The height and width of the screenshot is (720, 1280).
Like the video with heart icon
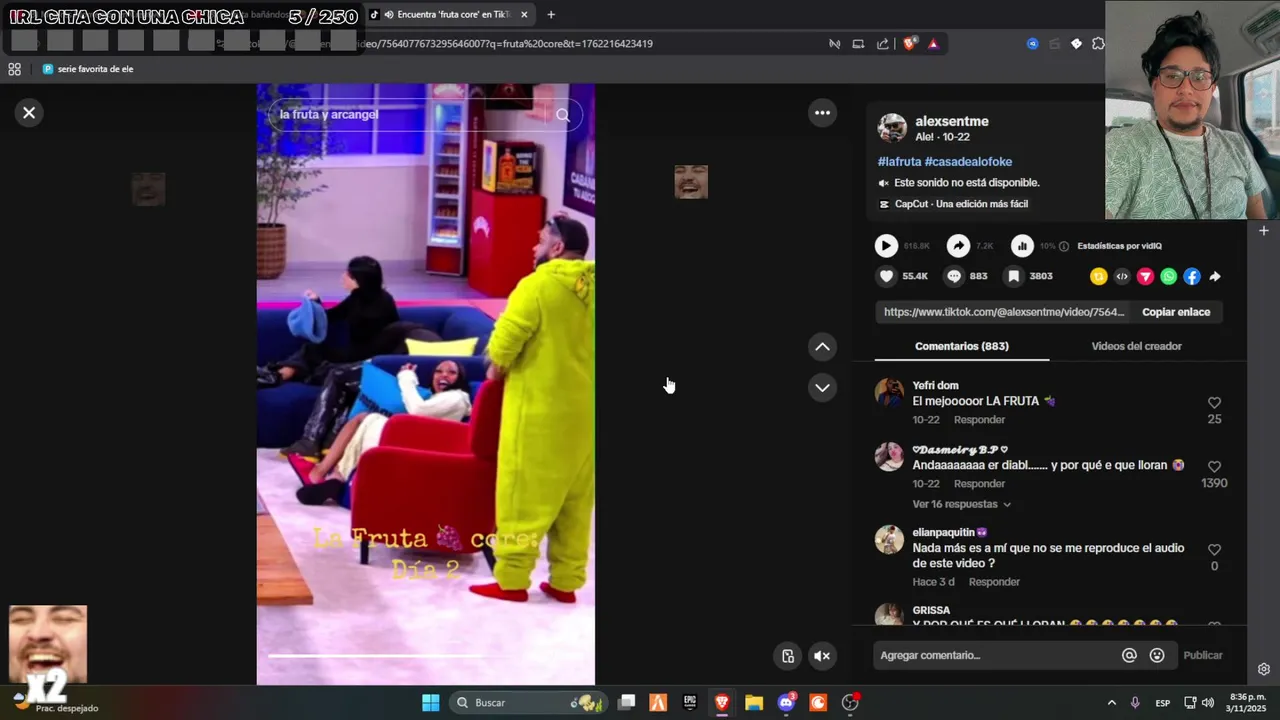tap(886, 276)
